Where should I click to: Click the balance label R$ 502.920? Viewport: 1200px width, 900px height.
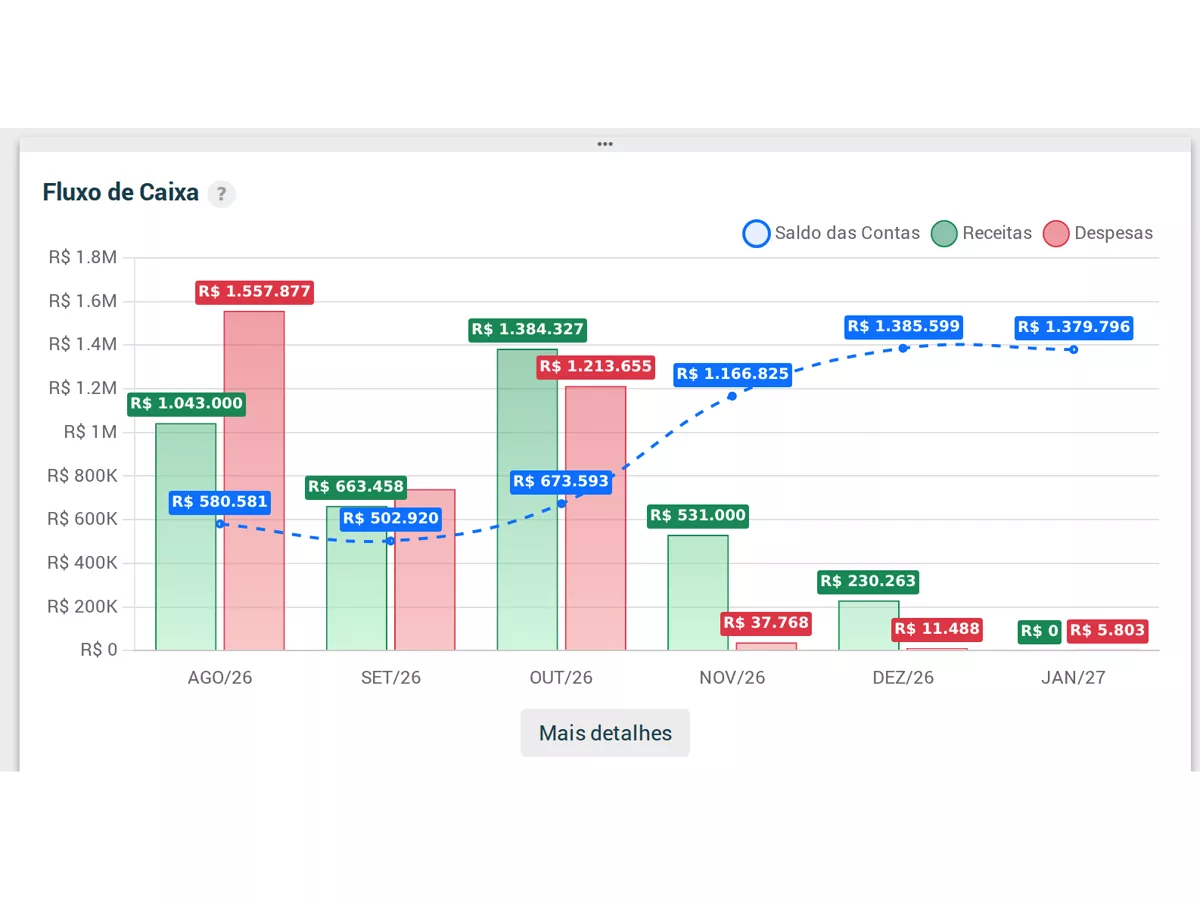point(391,518)
